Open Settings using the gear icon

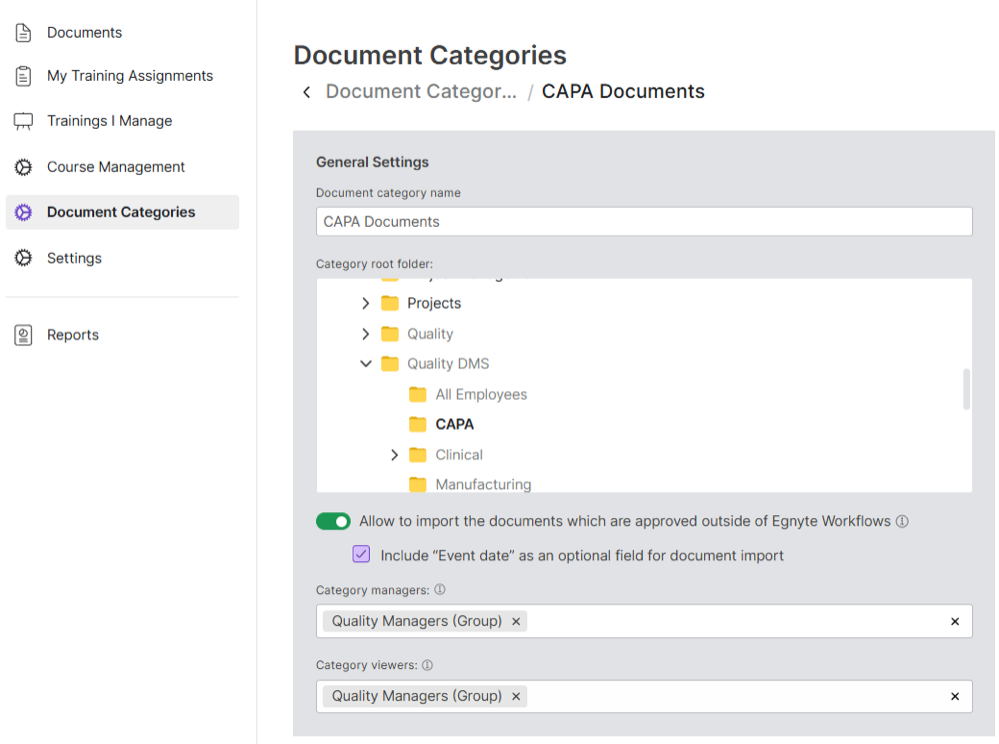pyautogui.click(x=22, y=257)
